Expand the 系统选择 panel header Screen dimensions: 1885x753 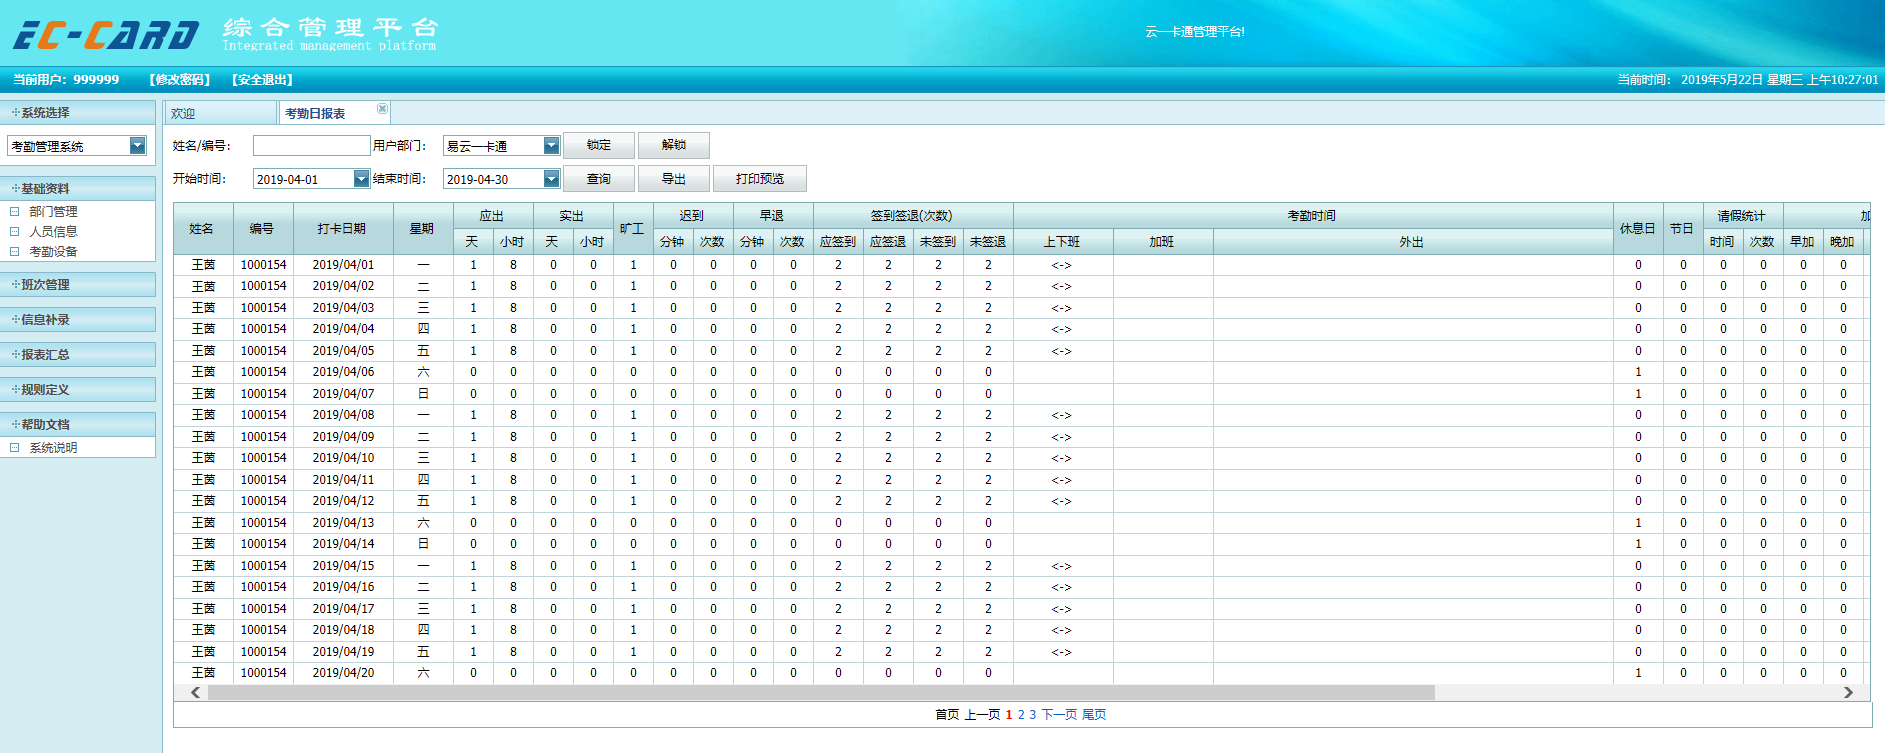tap(78, 113)
